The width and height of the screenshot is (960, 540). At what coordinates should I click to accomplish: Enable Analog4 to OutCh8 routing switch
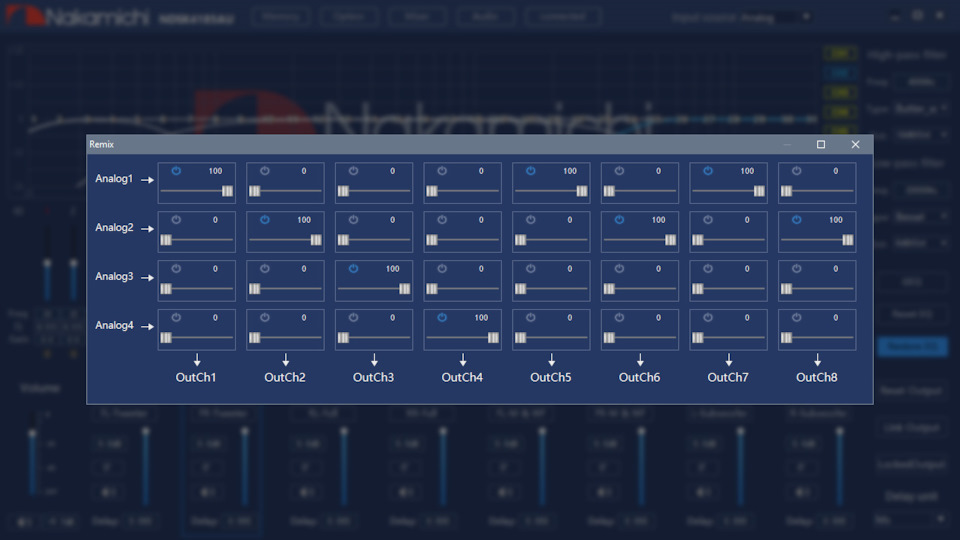click(797, 317)
